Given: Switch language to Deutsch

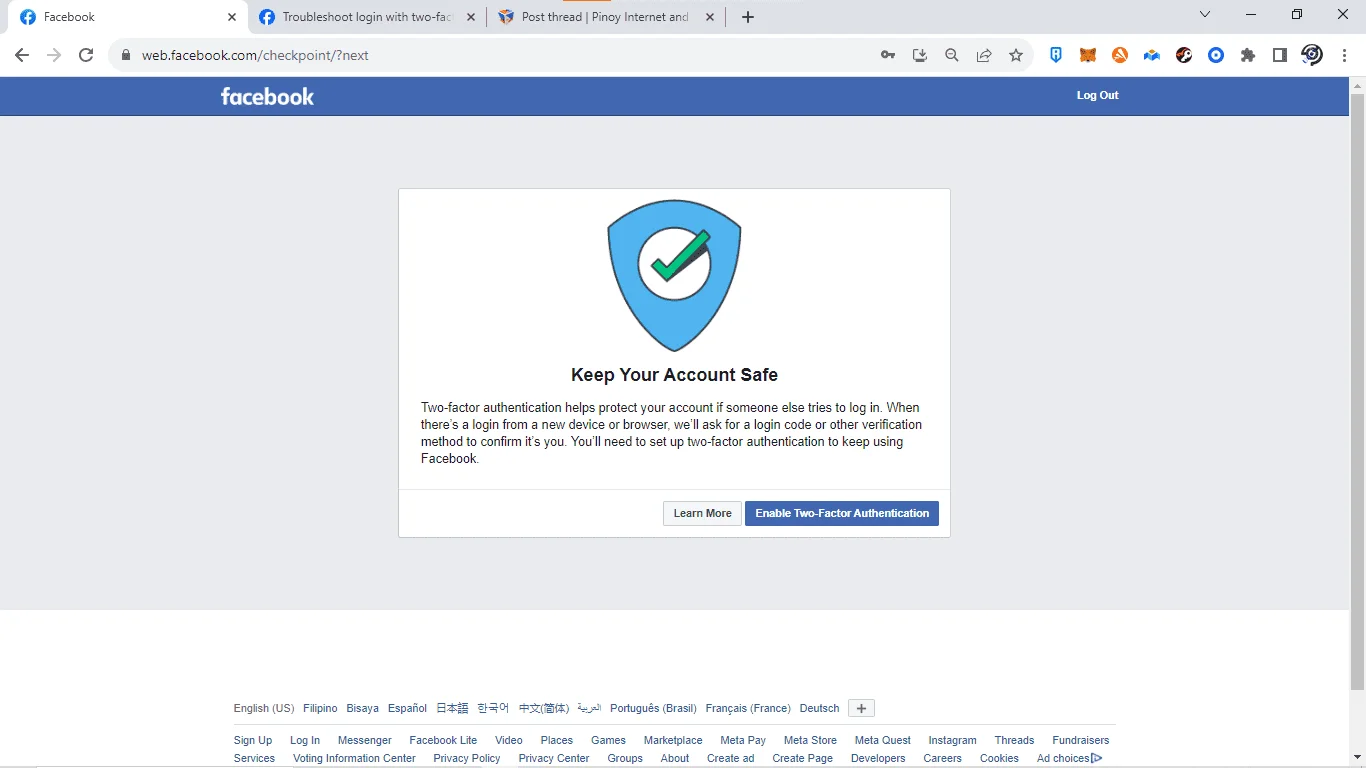Looking at the screenshot, I should click(x=820, y=708).
